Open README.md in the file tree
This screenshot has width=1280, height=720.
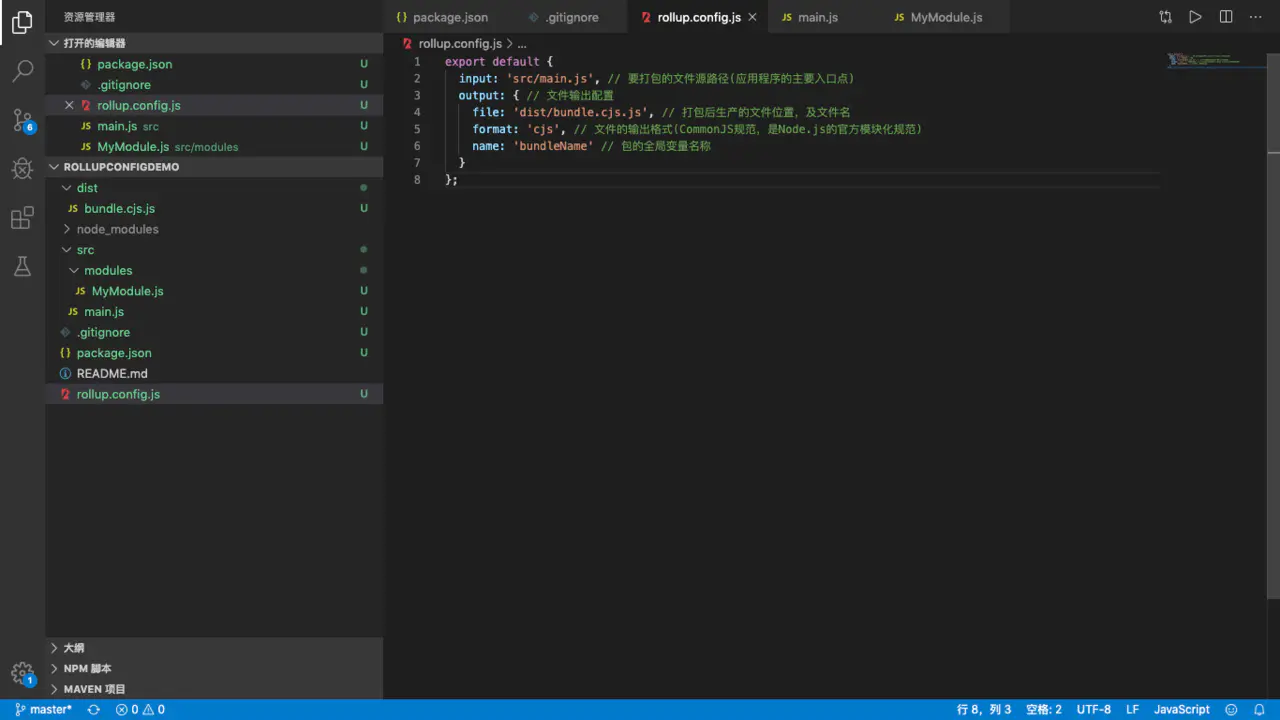coord(112,373)
